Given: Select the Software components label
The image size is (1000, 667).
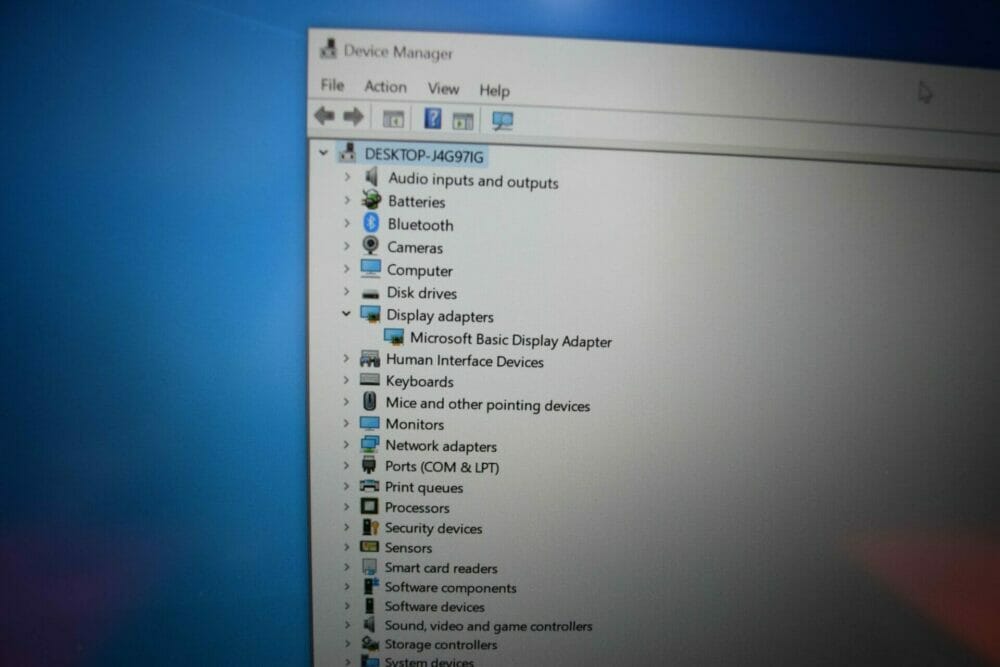Looking at the screenshot, I should [450, 587].
